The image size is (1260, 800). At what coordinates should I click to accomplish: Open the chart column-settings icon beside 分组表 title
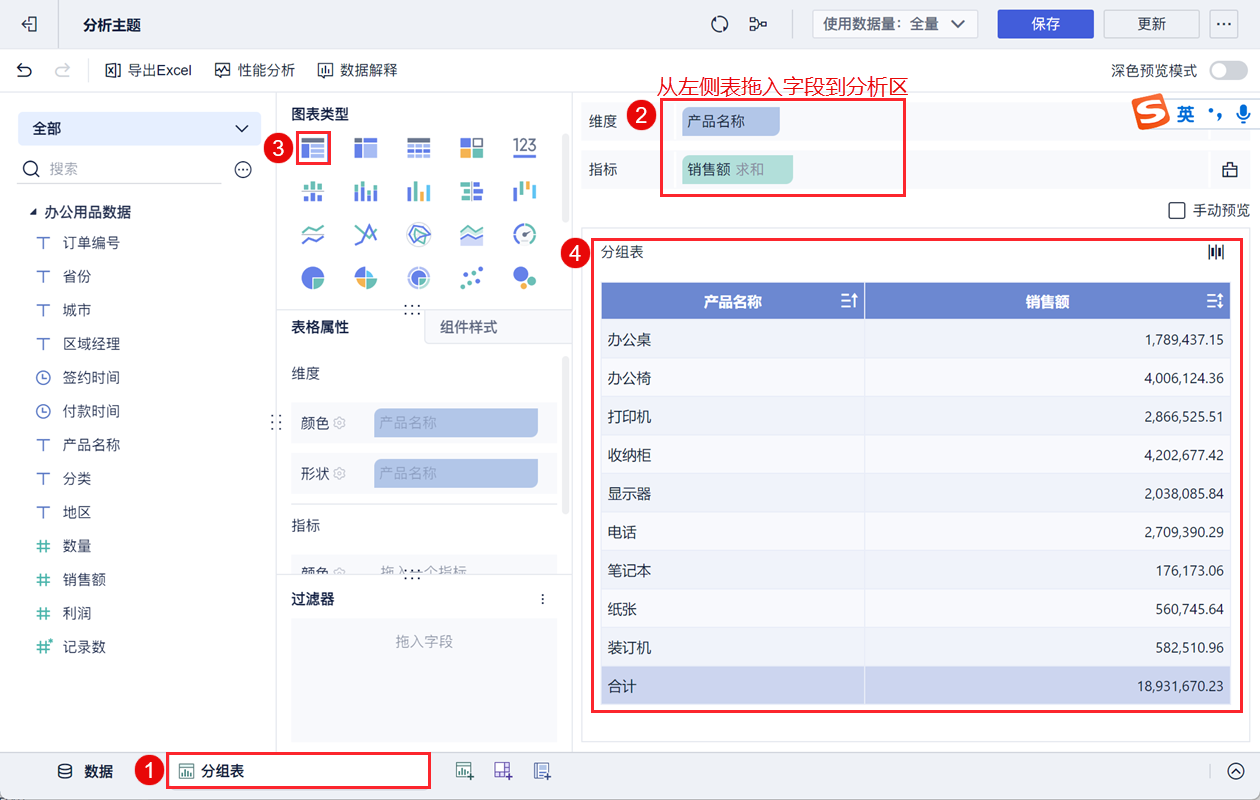pos(1216,252)
